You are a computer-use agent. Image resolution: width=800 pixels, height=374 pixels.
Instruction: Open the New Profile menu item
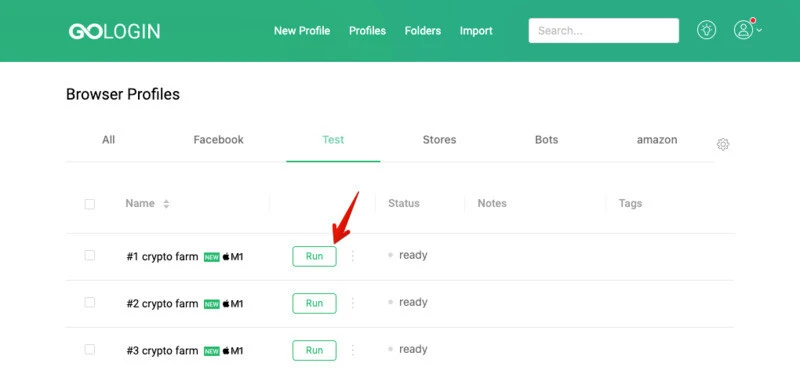point(302,31)
